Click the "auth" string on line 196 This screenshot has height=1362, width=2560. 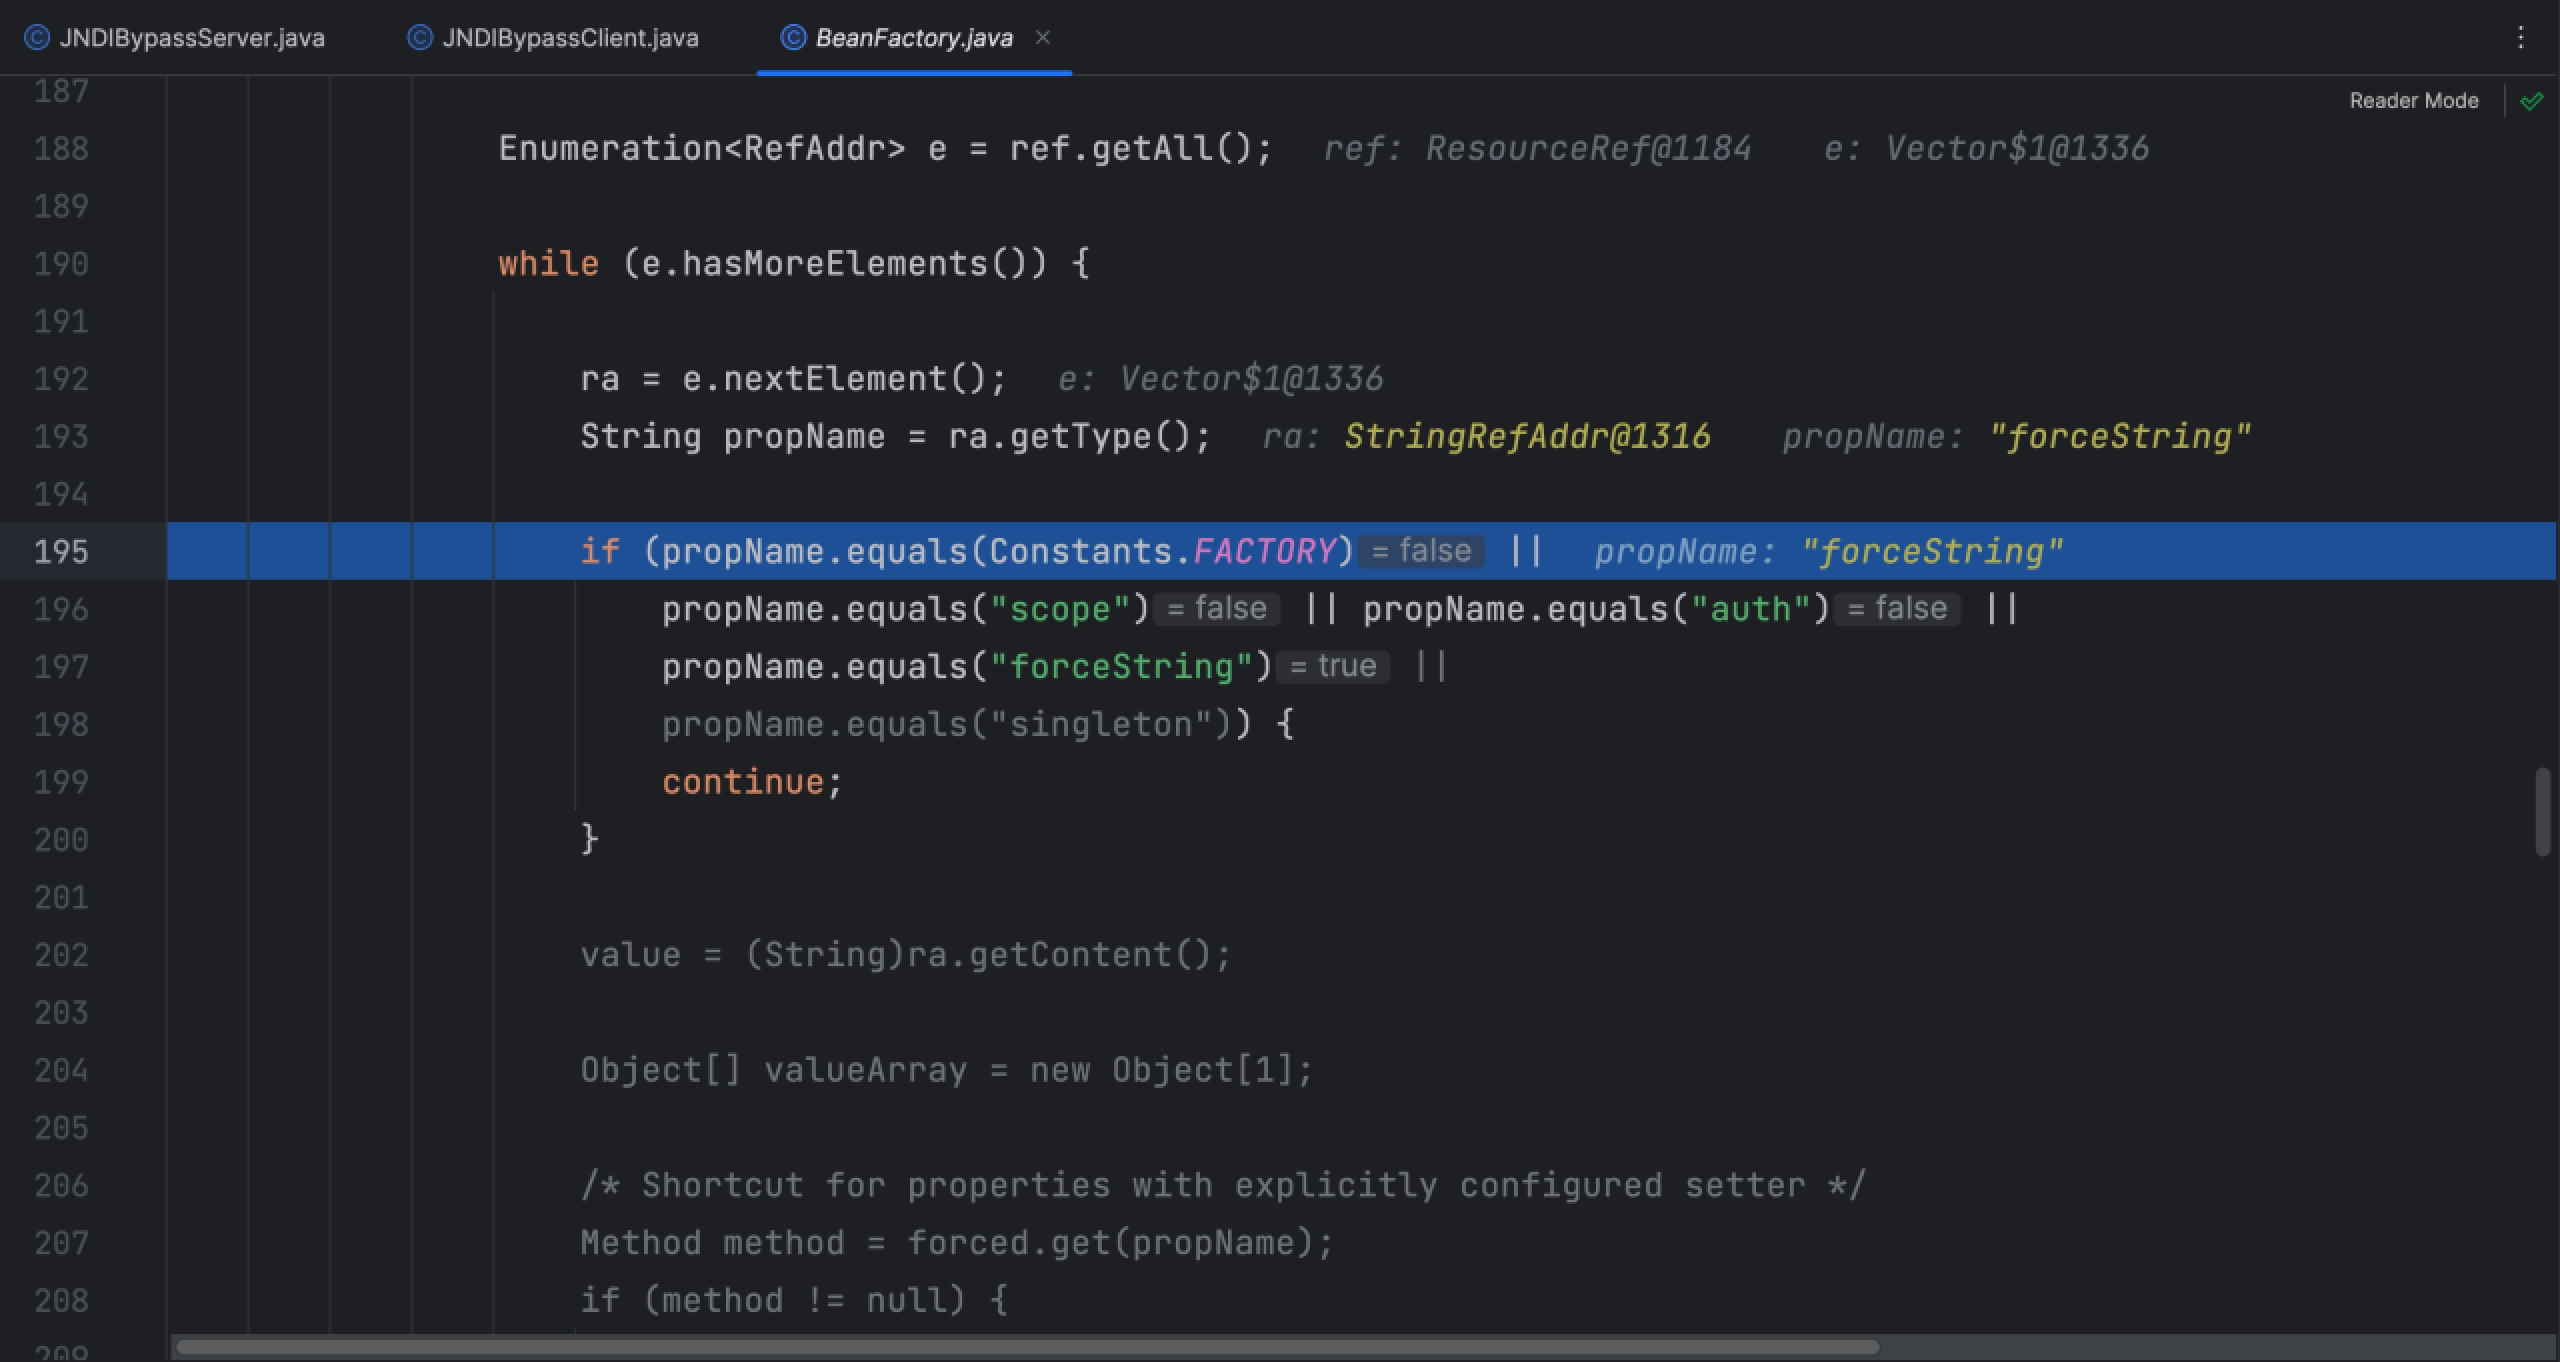1751,608
